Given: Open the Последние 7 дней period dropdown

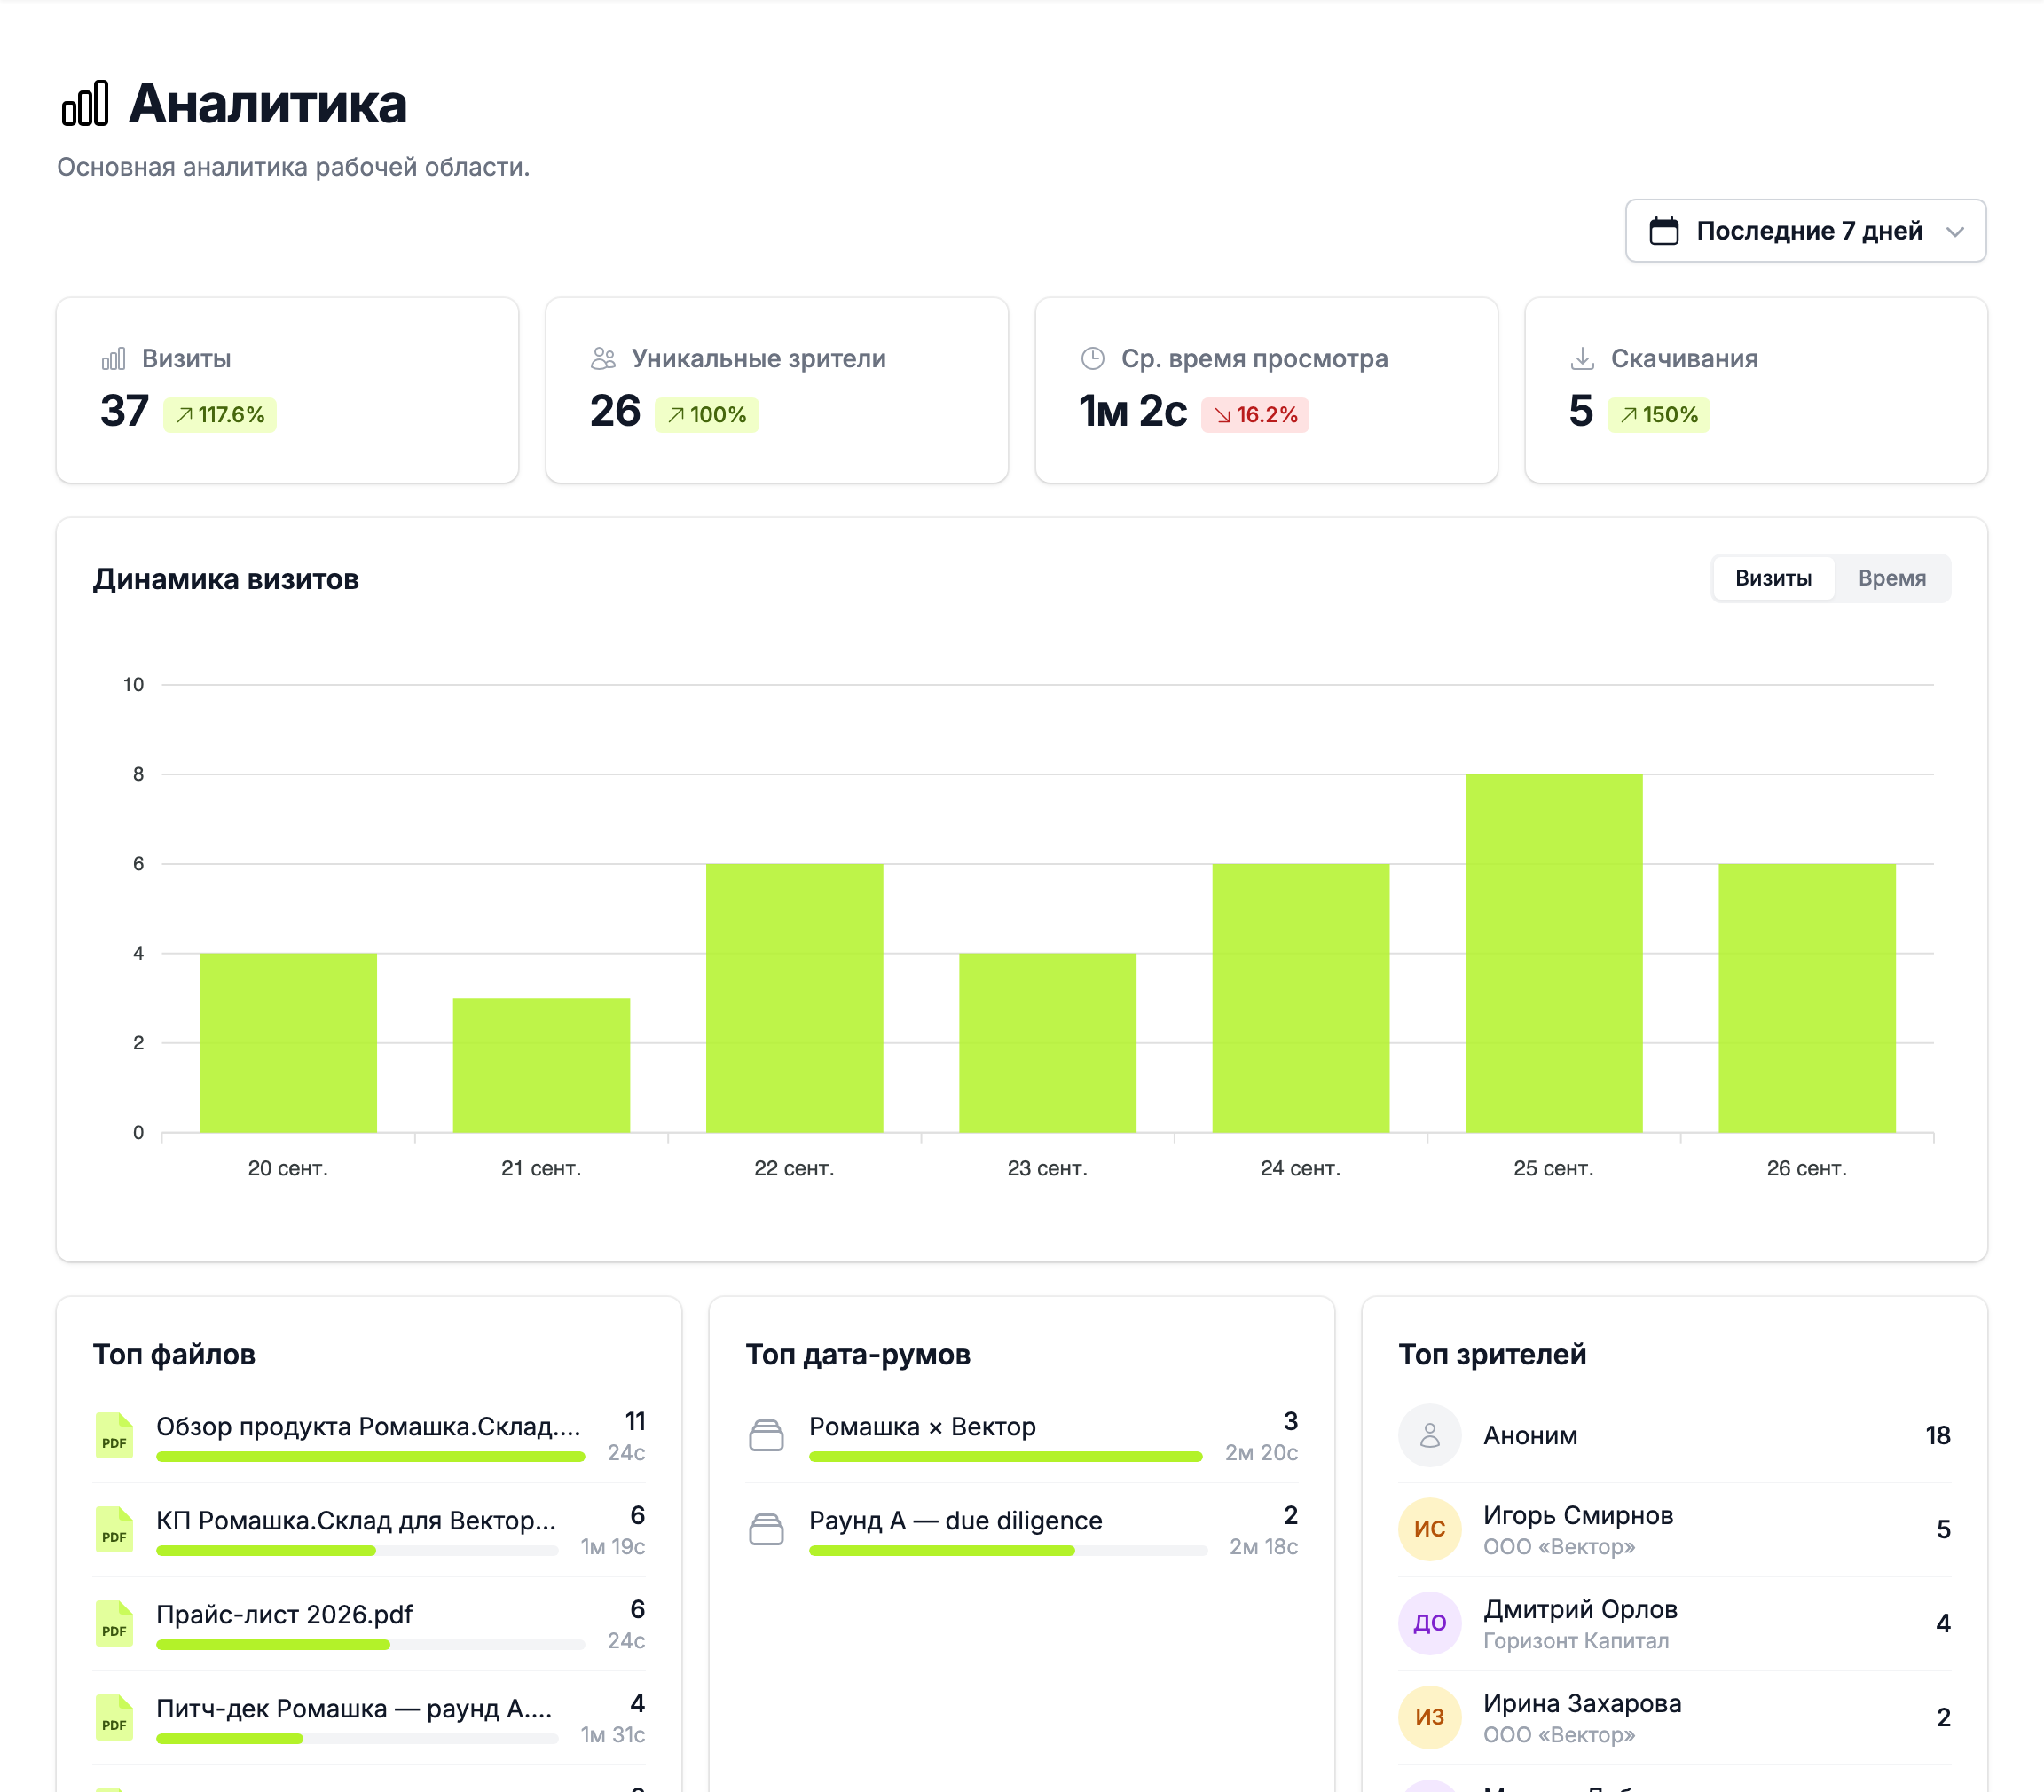Looking at the screenshot, I should pyautogui.click(x=1805, y=231).
